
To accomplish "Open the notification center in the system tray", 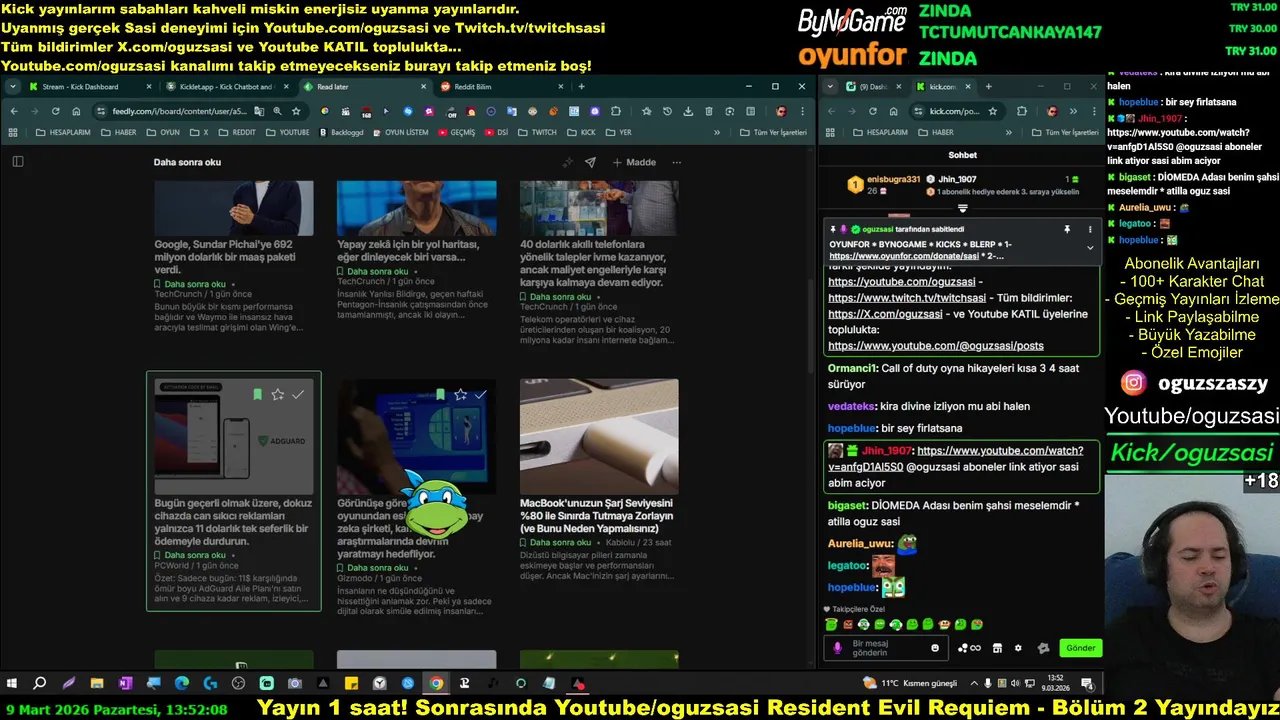I will coord(1087,684).
